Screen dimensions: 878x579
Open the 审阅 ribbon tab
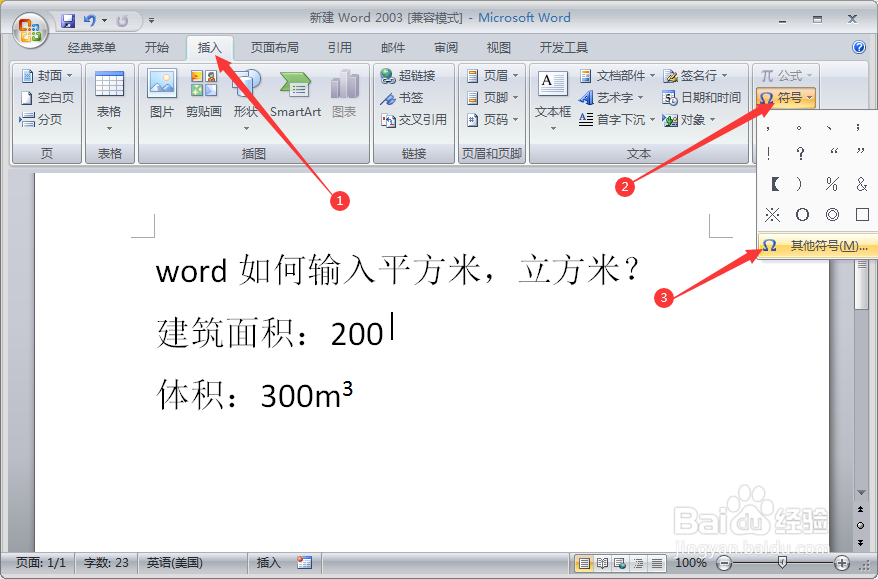pyautogui.click(x=445, y=46)
